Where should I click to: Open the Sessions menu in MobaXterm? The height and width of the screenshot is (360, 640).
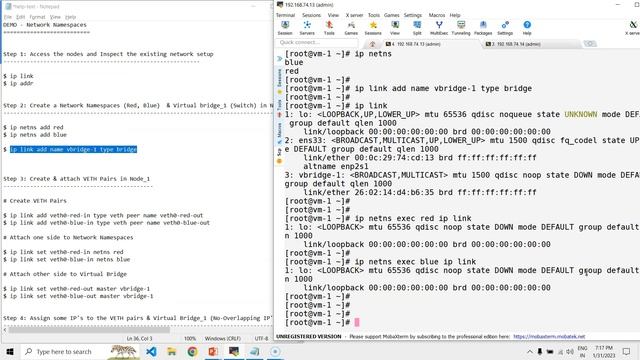click(x=311, y=15)
